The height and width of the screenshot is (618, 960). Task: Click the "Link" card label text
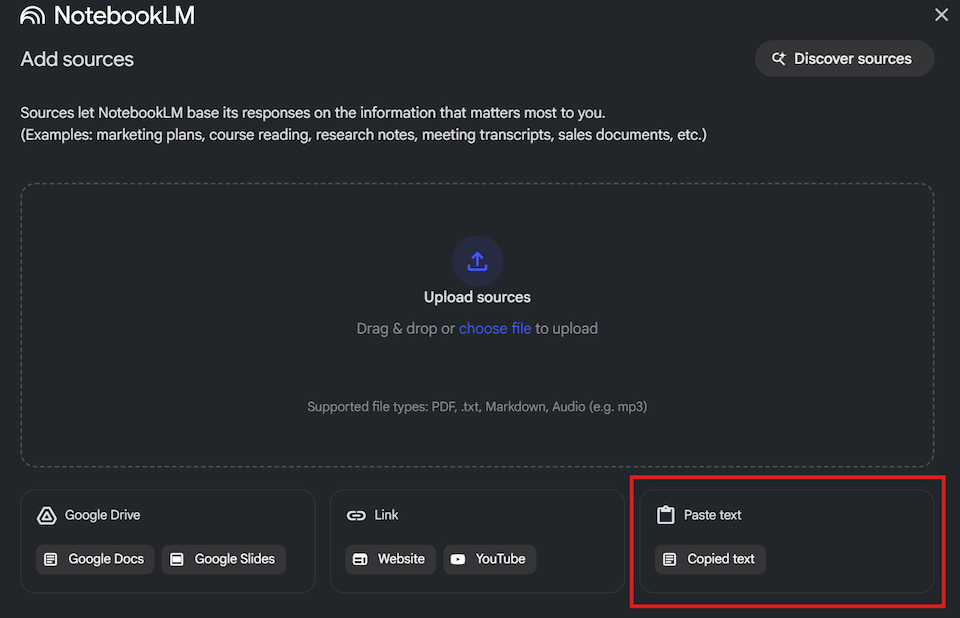click(x=386, y=515)
